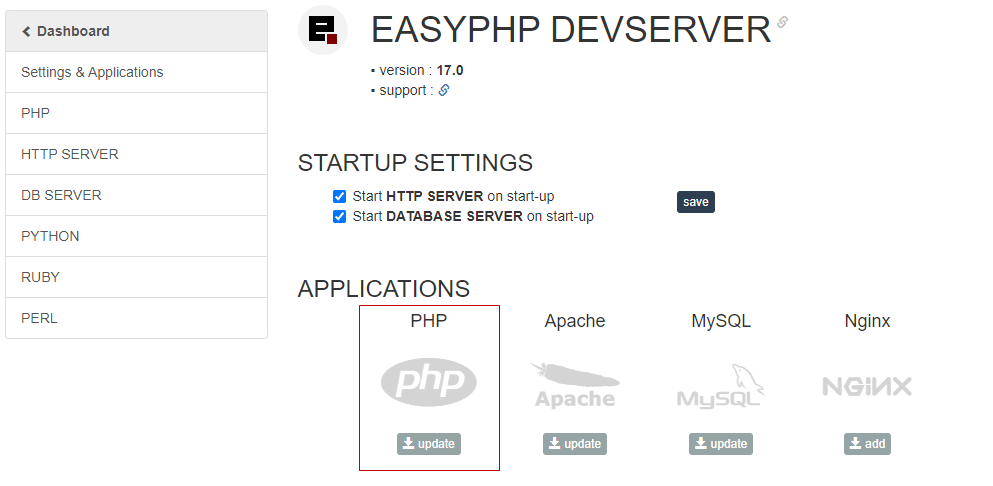Go back using the Dashboard chevron

click(27, 31)
